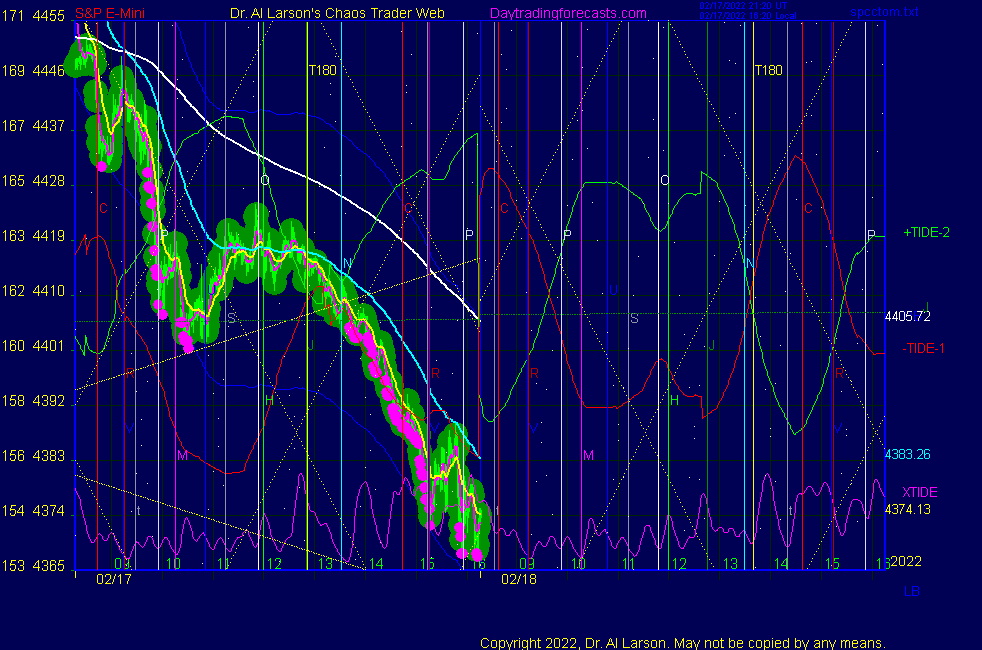Viewport: 982px width, 650px height.
Task: Select the magenta 'XTIDE' legend label
Action: click(x=919, y=492)
